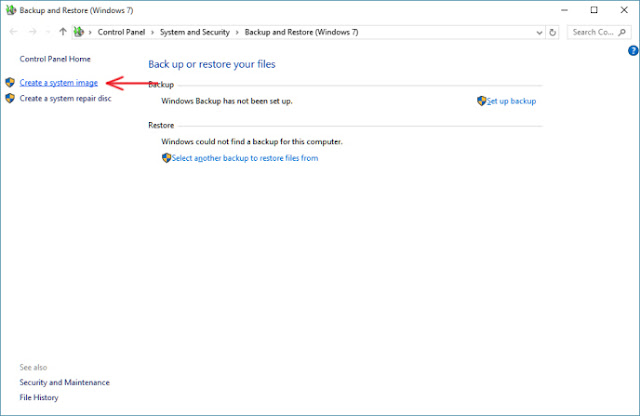Viewport: 640px width, 416px height.
Task: Click the Forward navigation arrow
Action: (x=33, y=32)
